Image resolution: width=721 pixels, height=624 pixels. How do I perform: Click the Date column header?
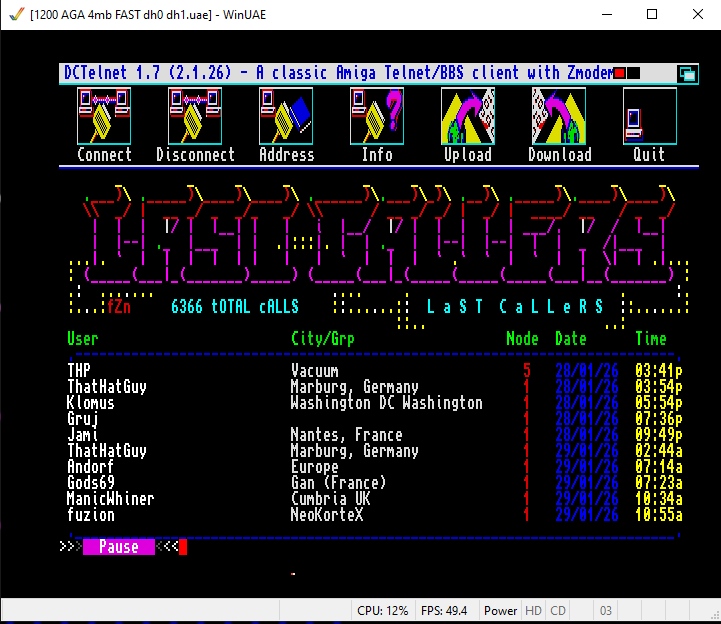click(571, 339)
